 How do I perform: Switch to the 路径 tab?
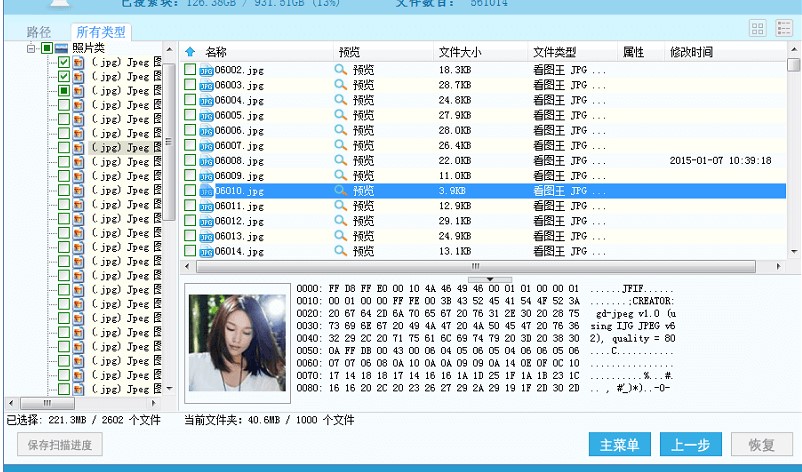(x=39, y=32)
